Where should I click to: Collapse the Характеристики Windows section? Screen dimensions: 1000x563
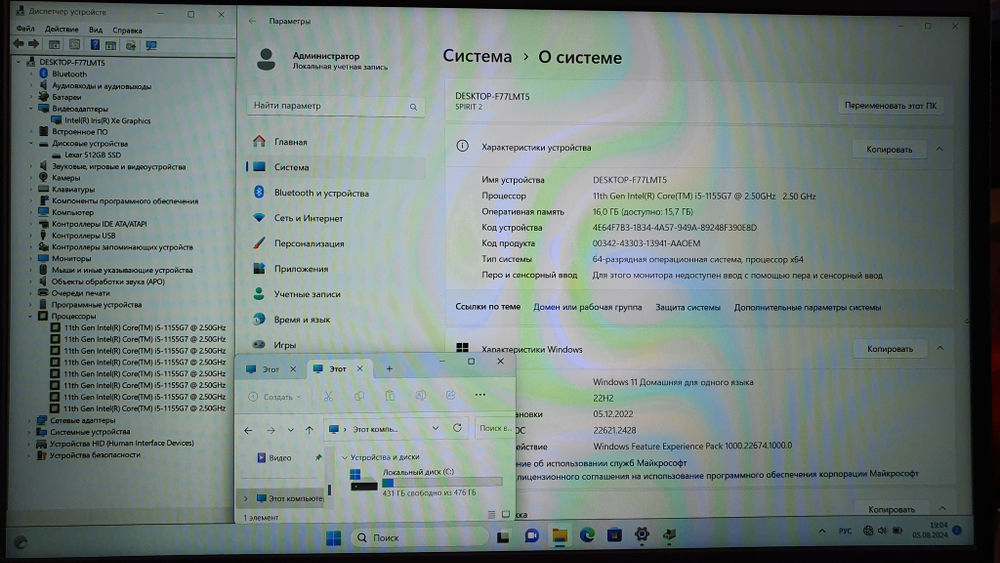coord(940,348)
